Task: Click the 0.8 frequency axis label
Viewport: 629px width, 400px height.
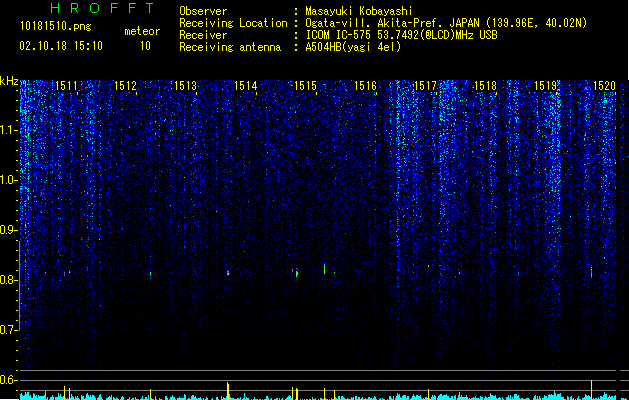Action: click(9, 280)
